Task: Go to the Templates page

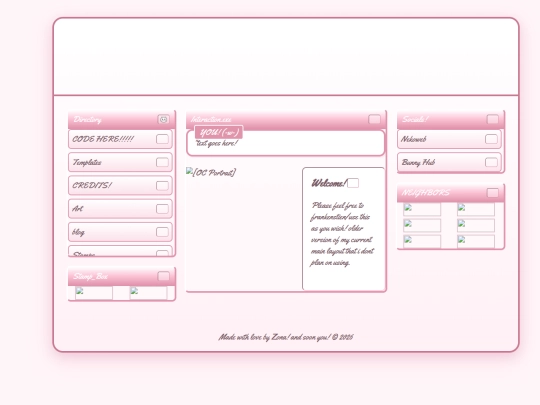Action: point(120,162)
